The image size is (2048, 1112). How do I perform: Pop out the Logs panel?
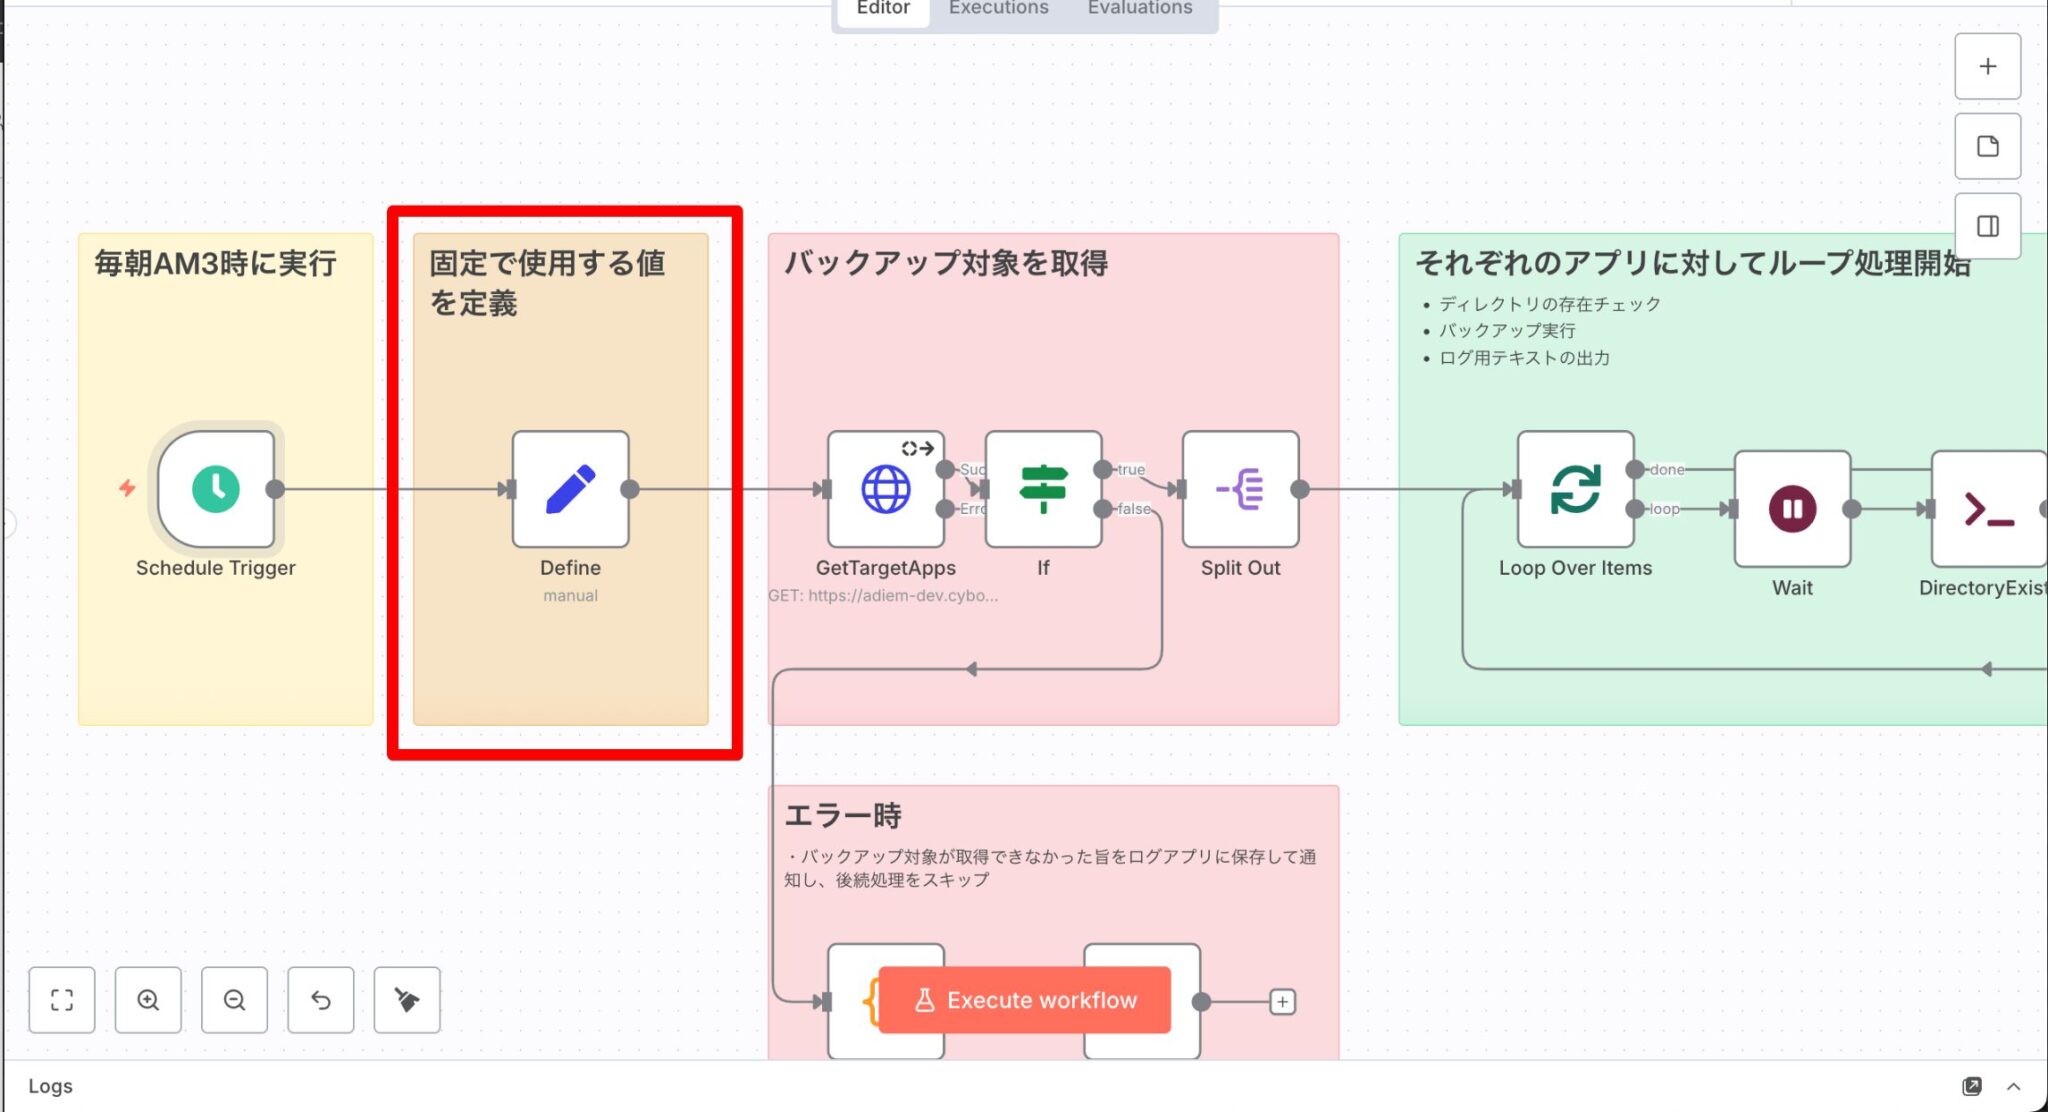(x=1972, y=1086)
